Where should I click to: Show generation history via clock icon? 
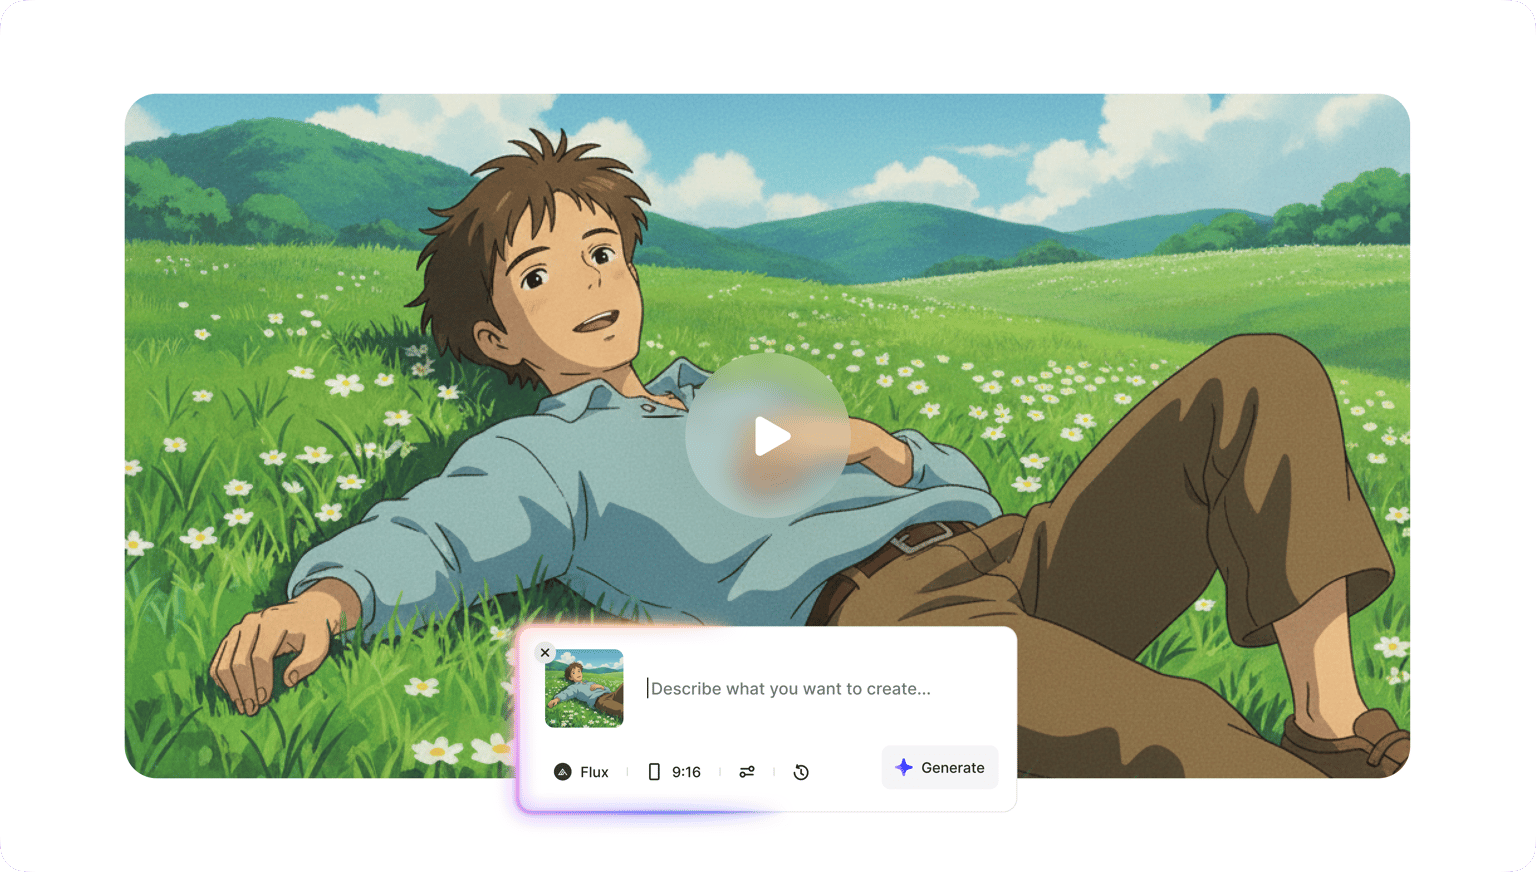[801, 772]
